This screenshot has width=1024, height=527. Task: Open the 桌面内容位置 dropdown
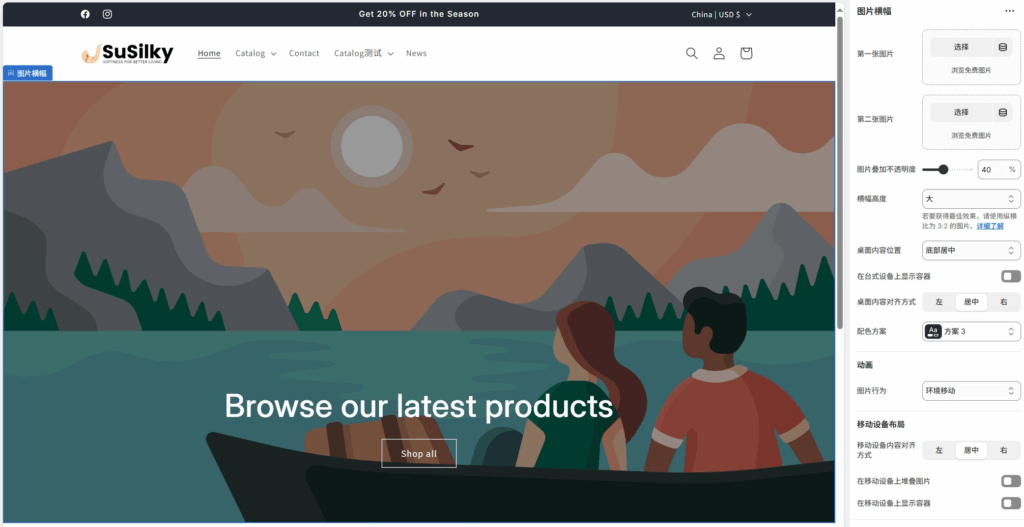pos(970,250)
